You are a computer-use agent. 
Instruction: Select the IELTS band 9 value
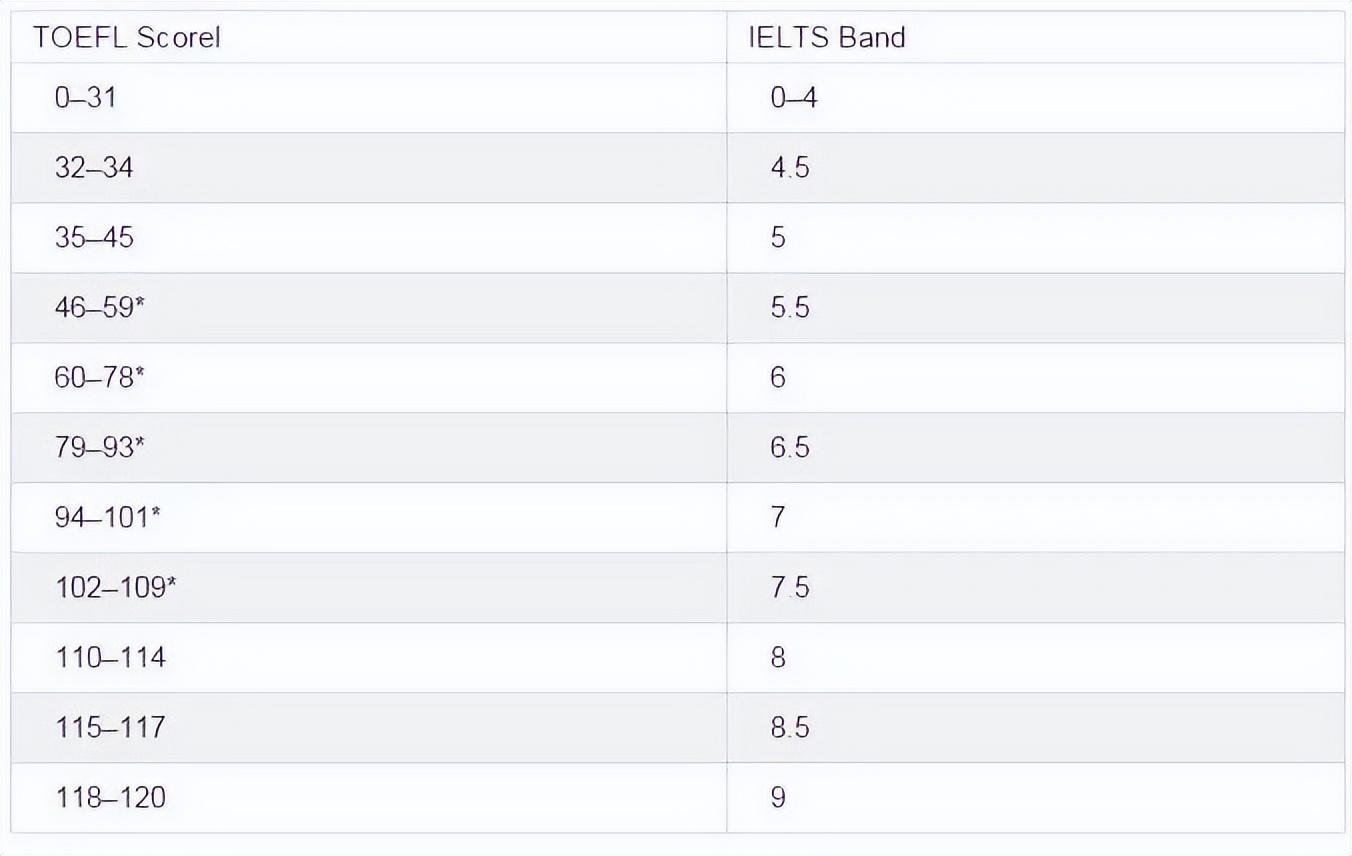pos(779,797)
